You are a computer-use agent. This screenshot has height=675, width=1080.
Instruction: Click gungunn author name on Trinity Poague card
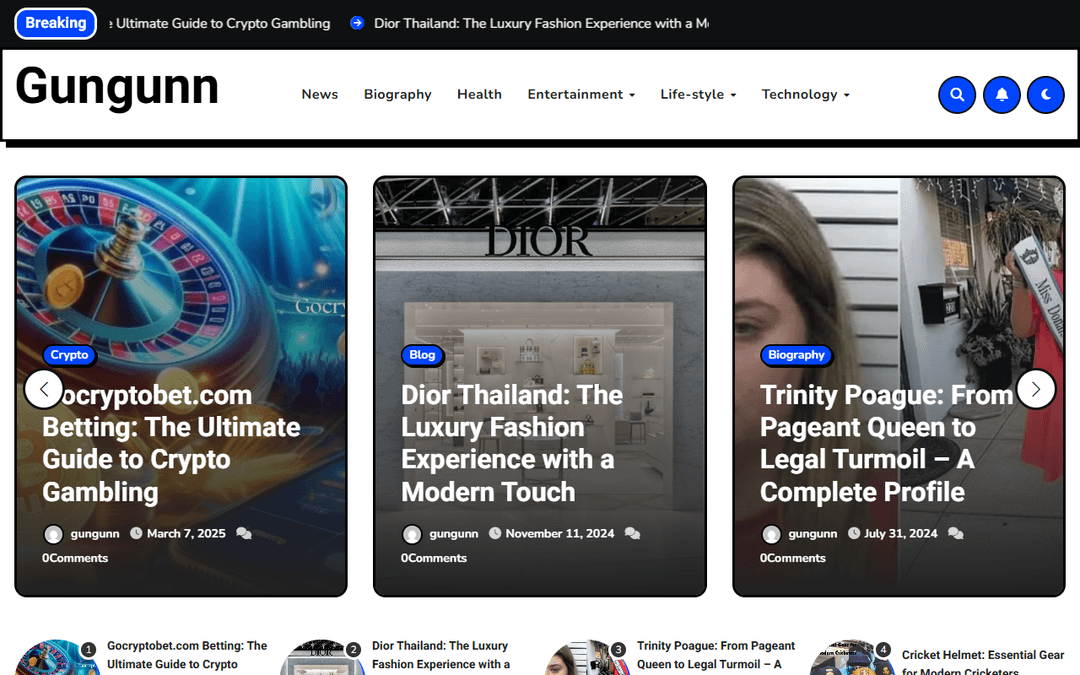[813, 534]
